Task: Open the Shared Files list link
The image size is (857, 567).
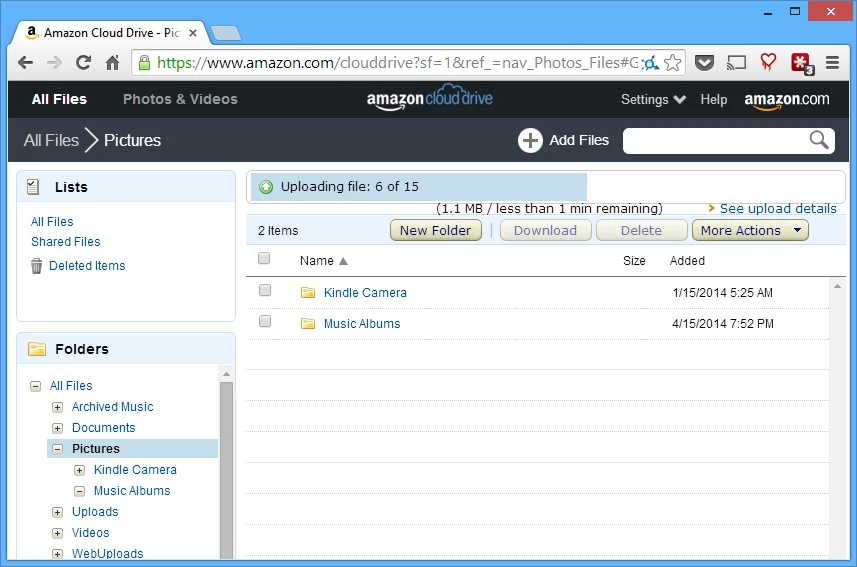Action: (x=66, y=242)
